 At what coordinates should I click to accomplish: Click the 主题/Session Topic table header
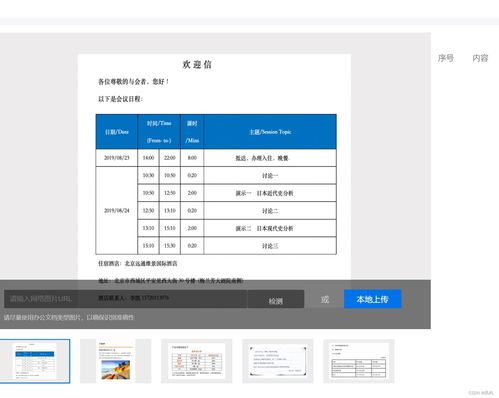[270, 132]
